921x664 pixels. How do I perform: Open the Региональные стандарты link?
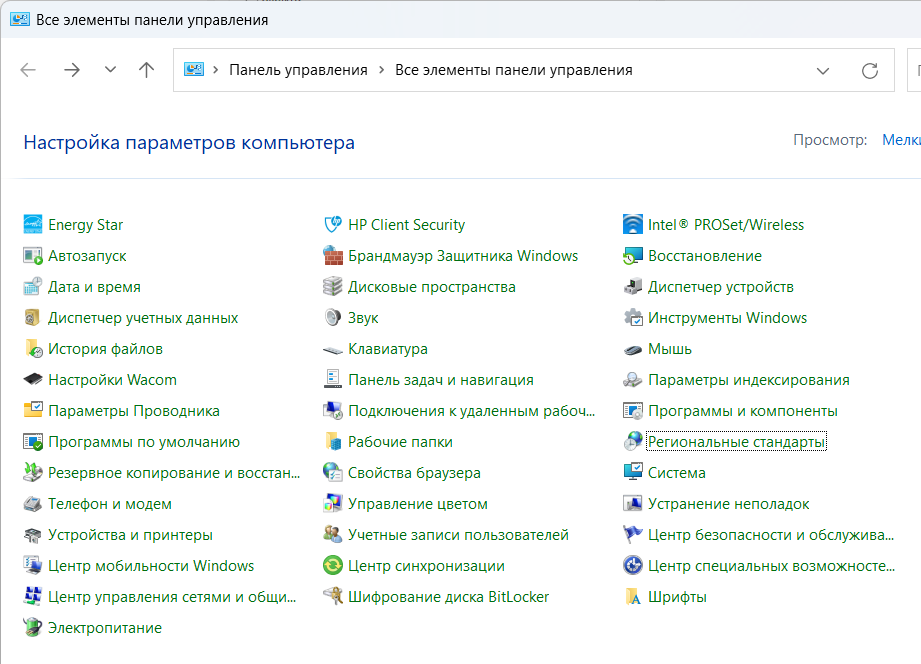tap(736, 441)
